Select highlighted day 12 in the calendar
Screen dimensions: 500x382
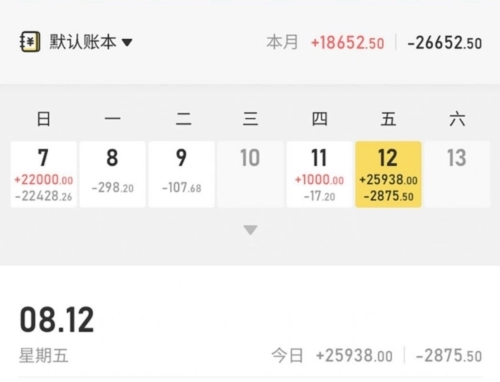coord(388,174)
